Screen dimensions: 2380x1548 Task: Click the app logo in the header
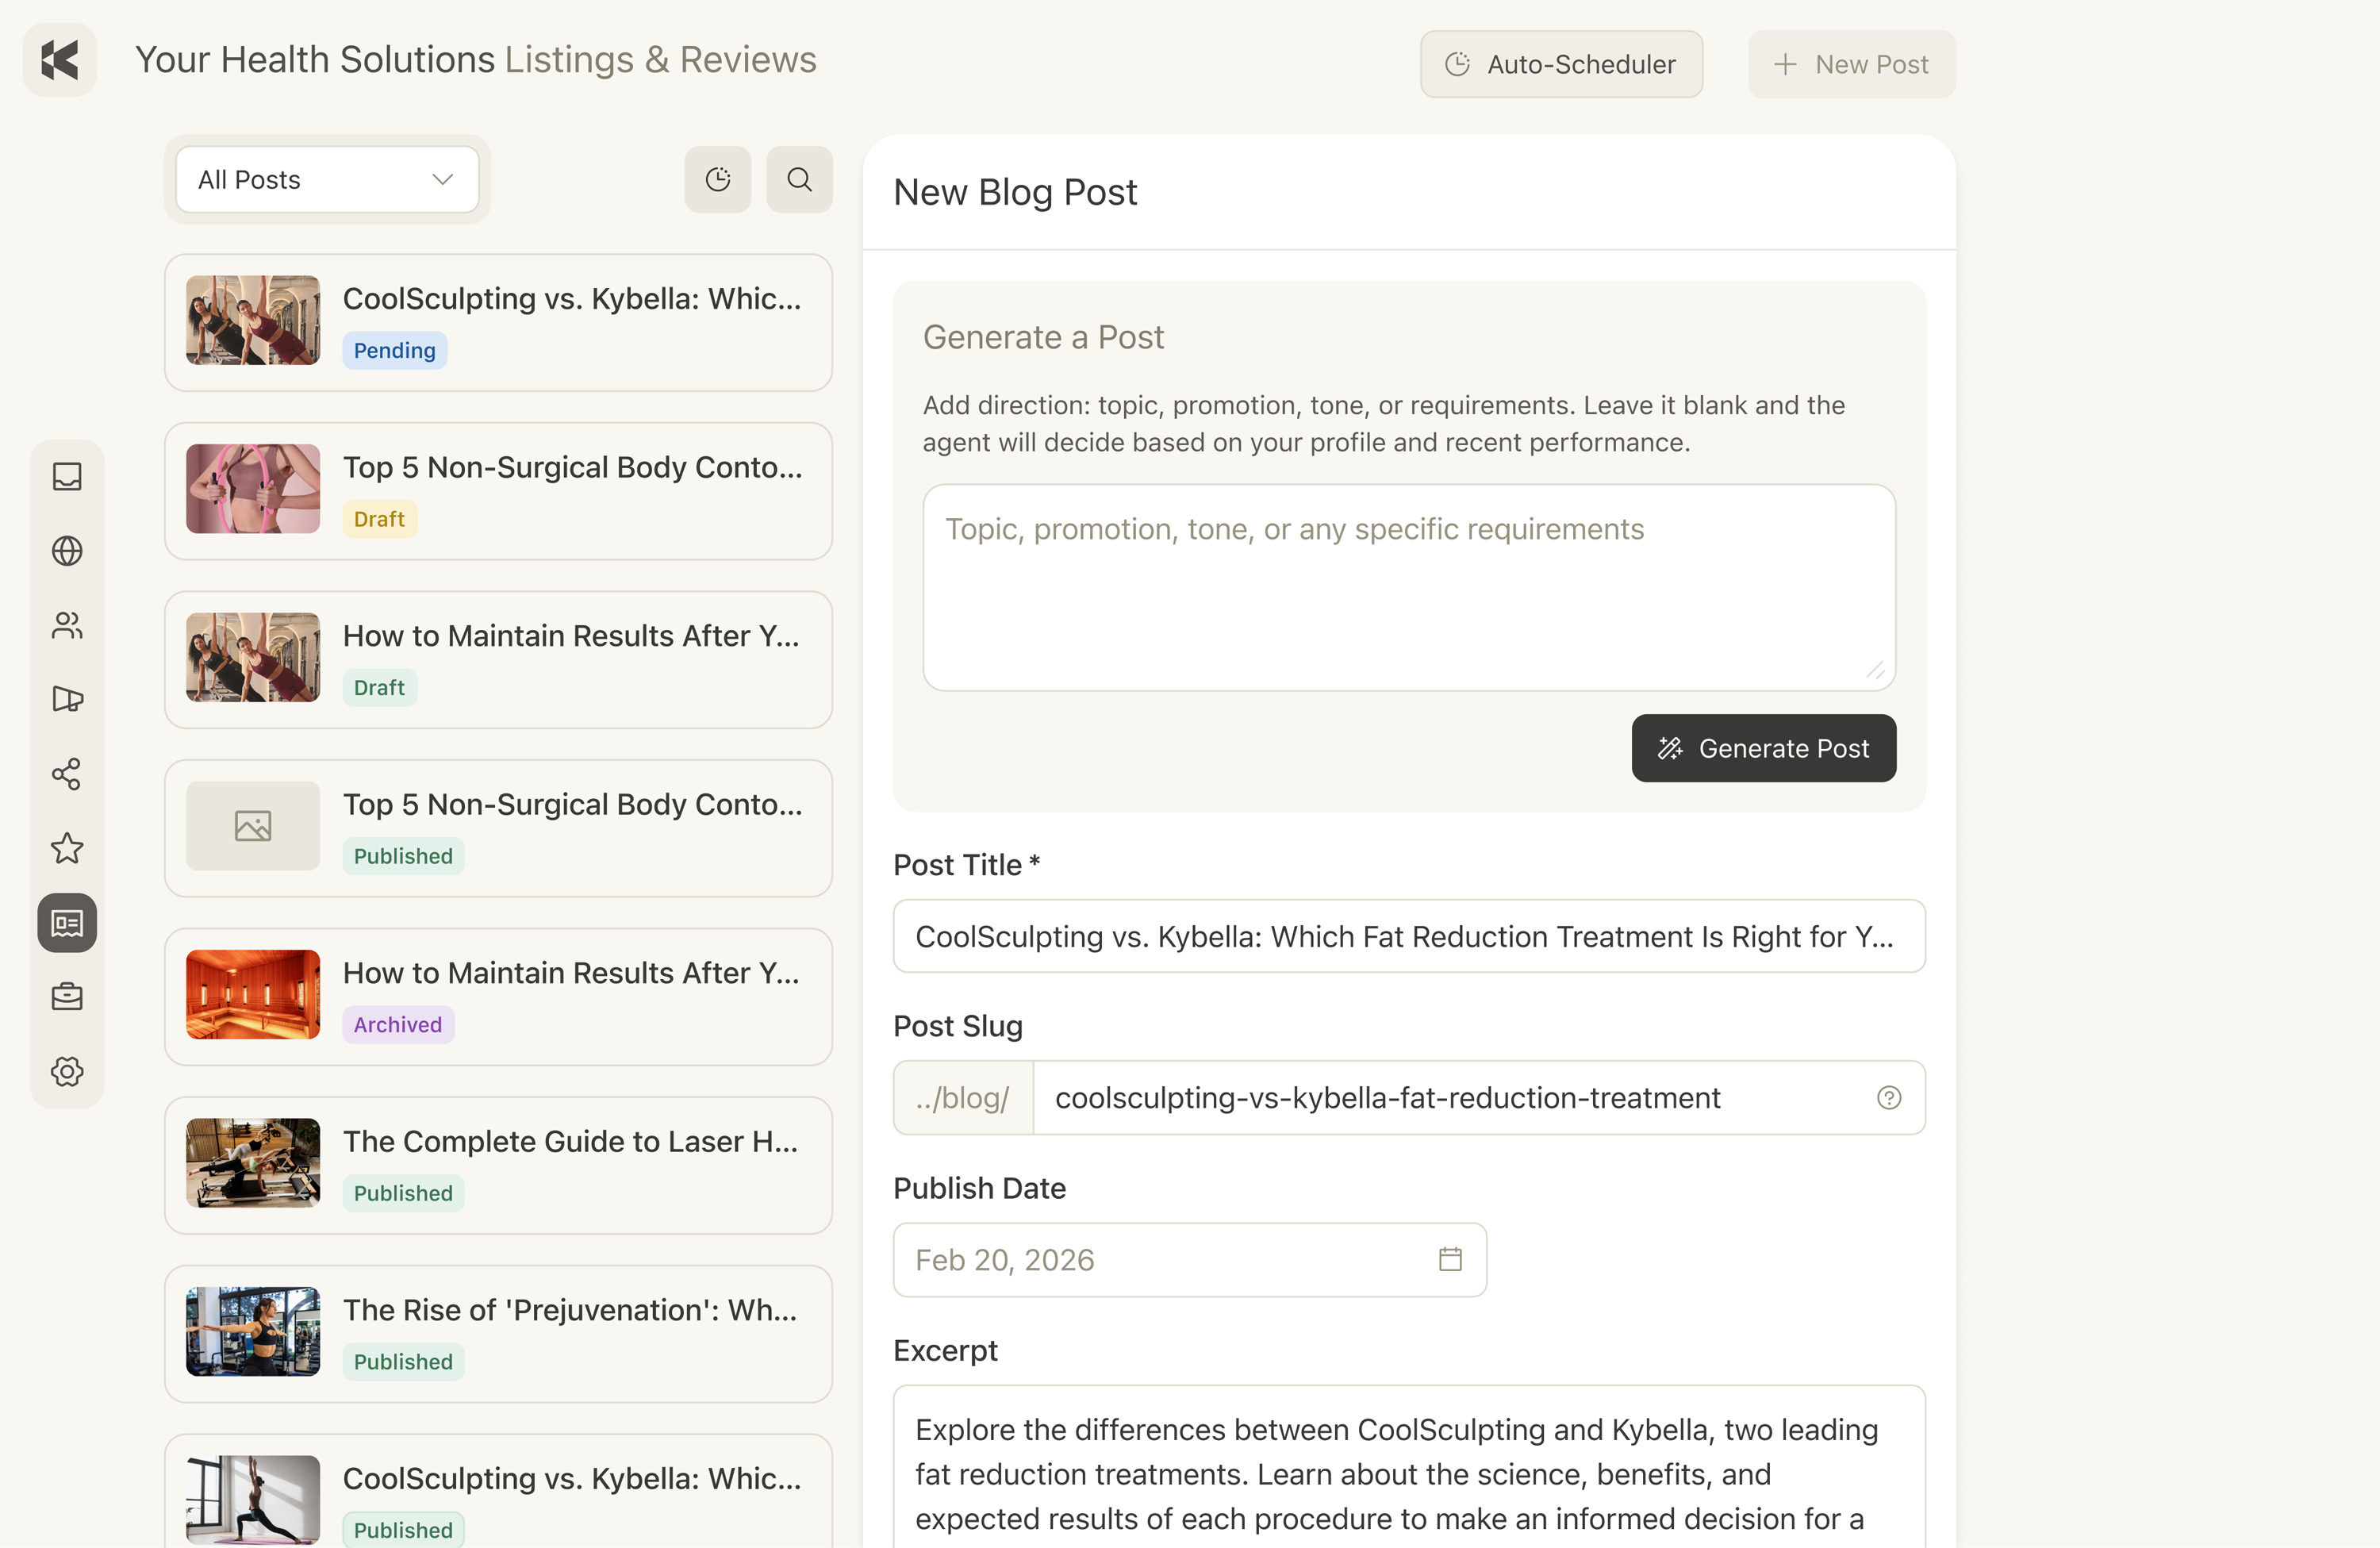tap(60, 60)
